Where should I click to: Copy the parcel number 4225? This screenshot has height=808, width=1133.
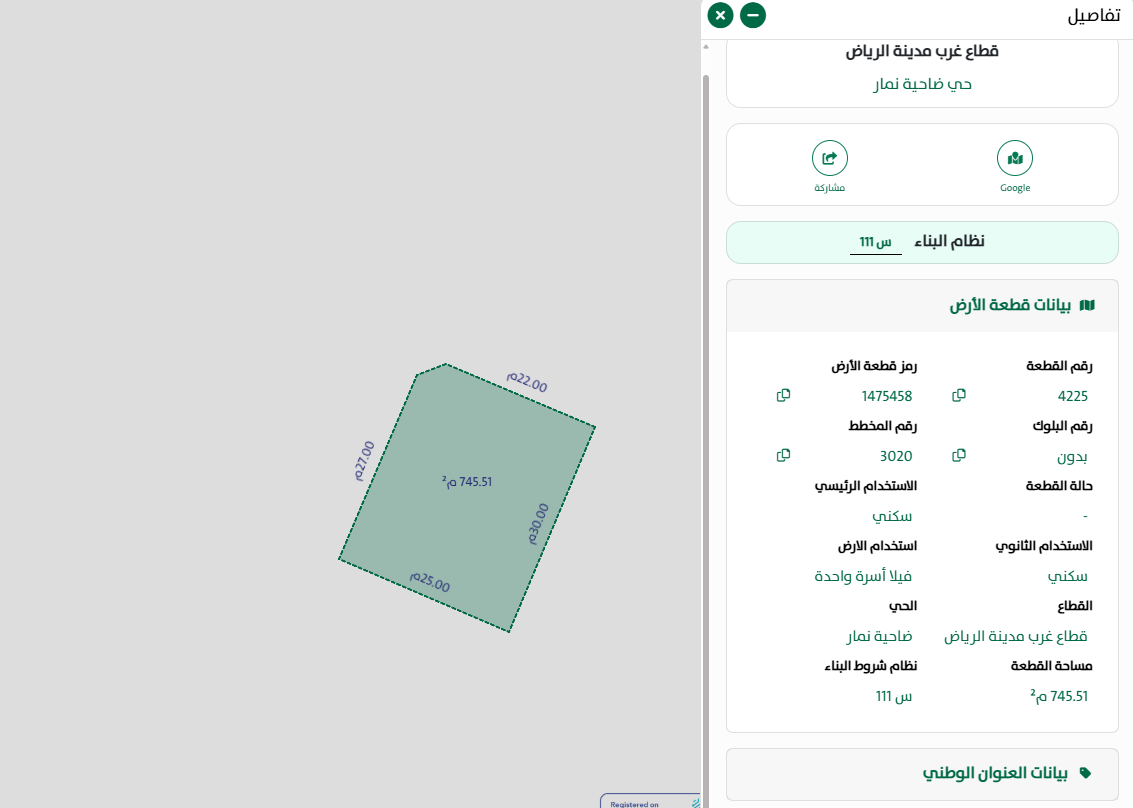click(958, 396)
